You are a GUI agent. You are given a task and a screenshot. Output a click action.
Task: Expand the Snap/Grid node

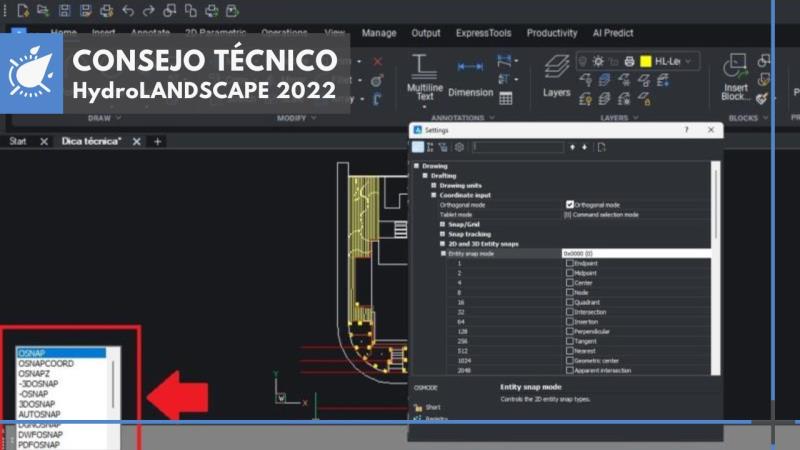pos(442,224)
